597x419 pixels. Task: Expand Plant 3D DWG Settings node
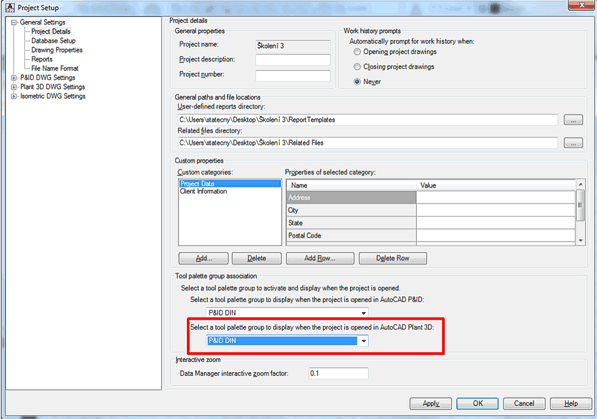click(x=14, y=87)
